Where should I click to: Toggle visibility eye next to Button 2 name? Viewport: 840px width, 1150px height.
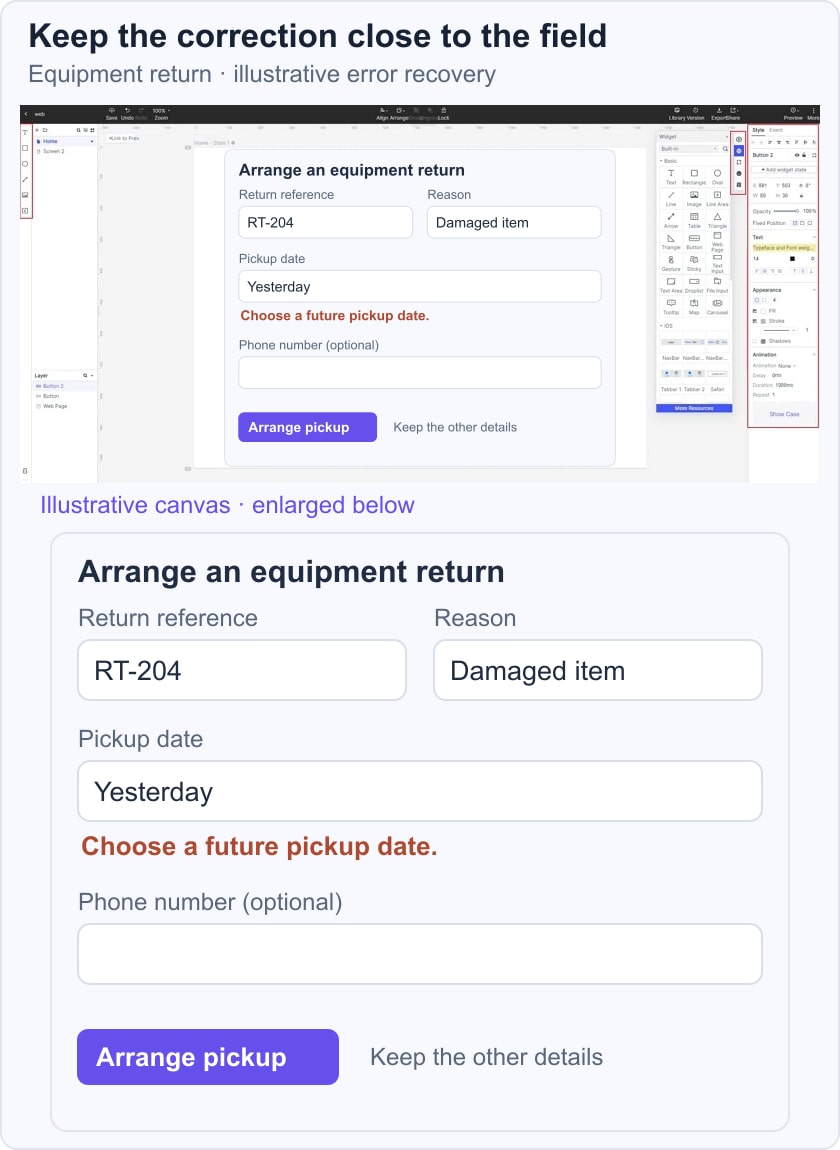click(797, 155)
